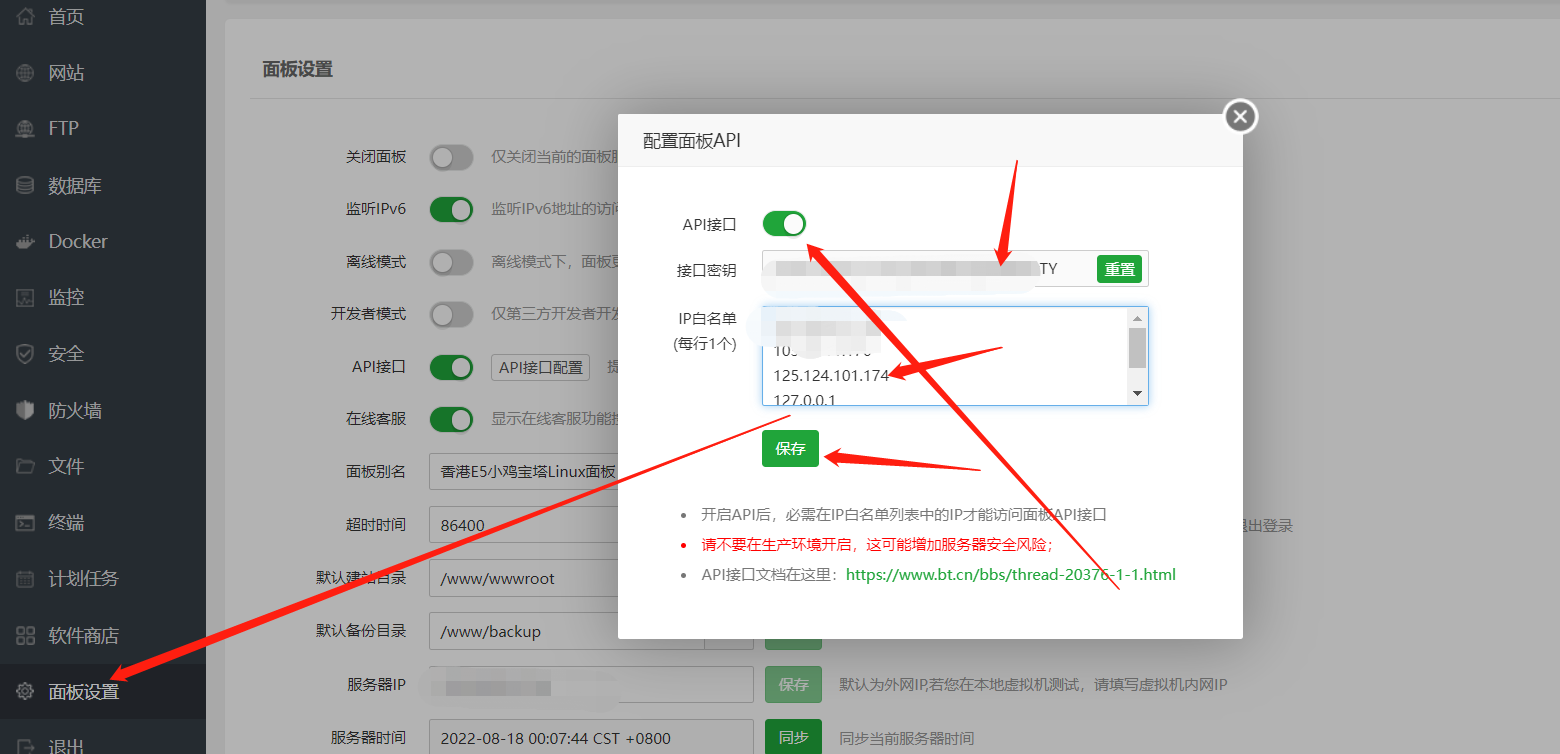Select the FTP section in sidebar
Viewport: 1560px width, 754px height.
coord(62,128)
